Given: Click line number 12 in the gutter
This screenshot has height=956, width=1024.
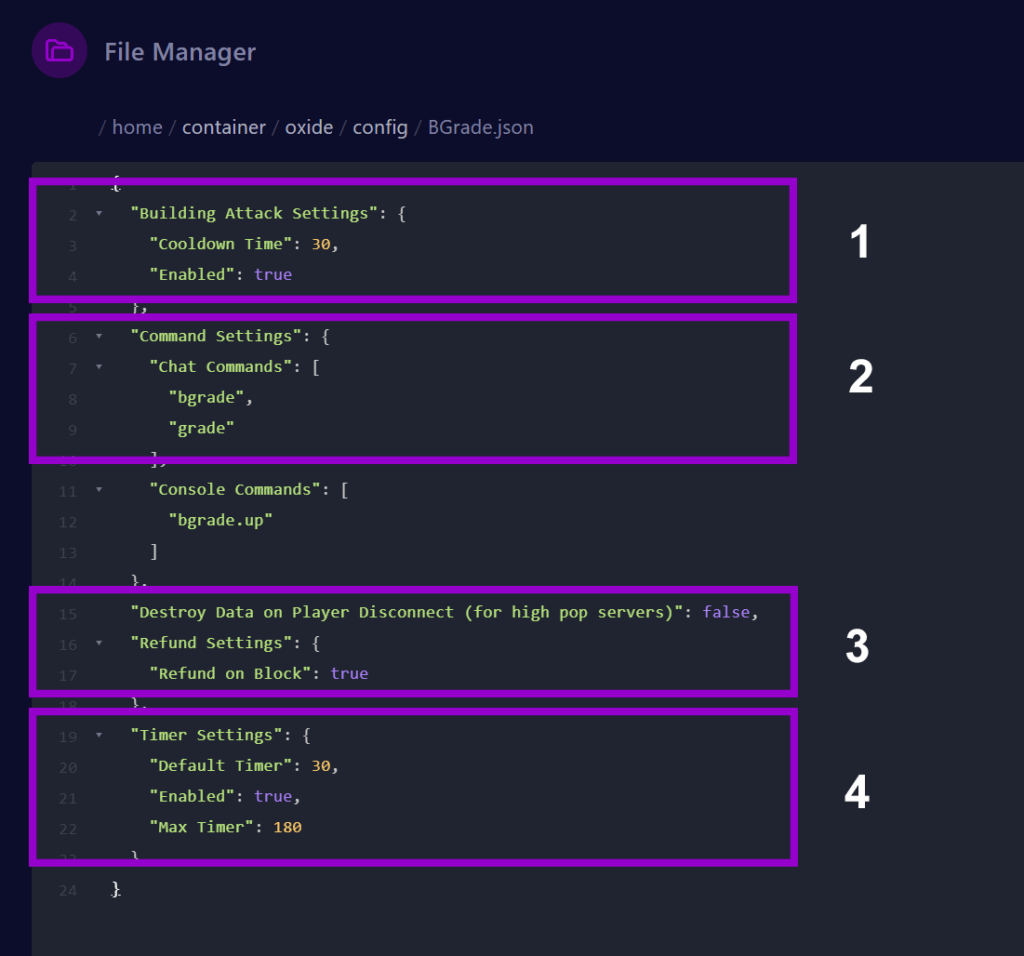Looking at the screenshot, I should pos(67,522).
